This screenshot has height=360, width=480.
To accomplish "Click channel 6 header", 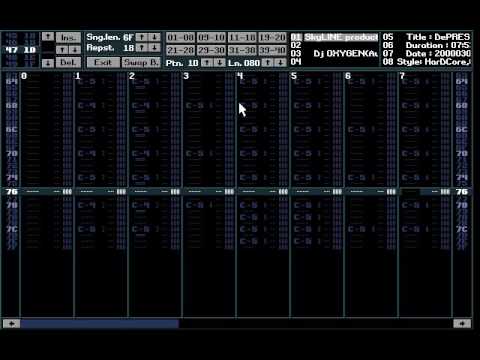I will [348, 76].
